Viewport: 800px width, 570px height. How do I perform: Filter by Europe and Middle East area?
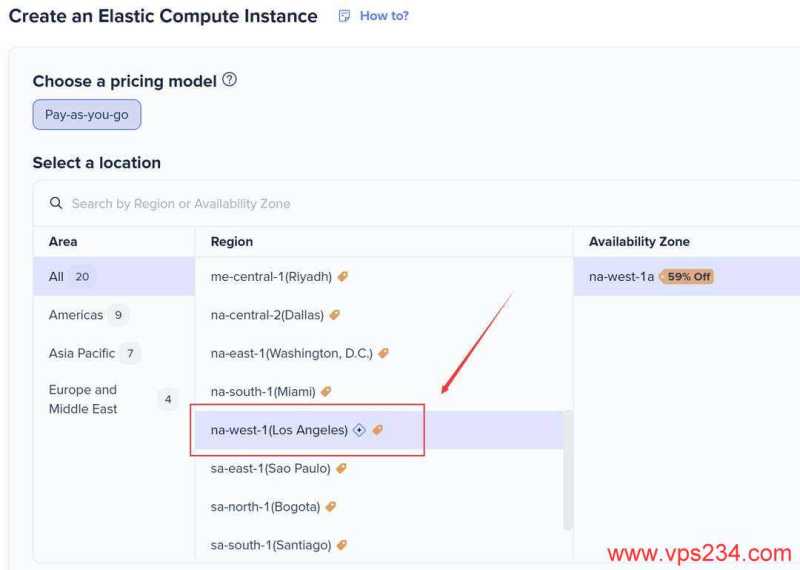[x=83, y=399]
